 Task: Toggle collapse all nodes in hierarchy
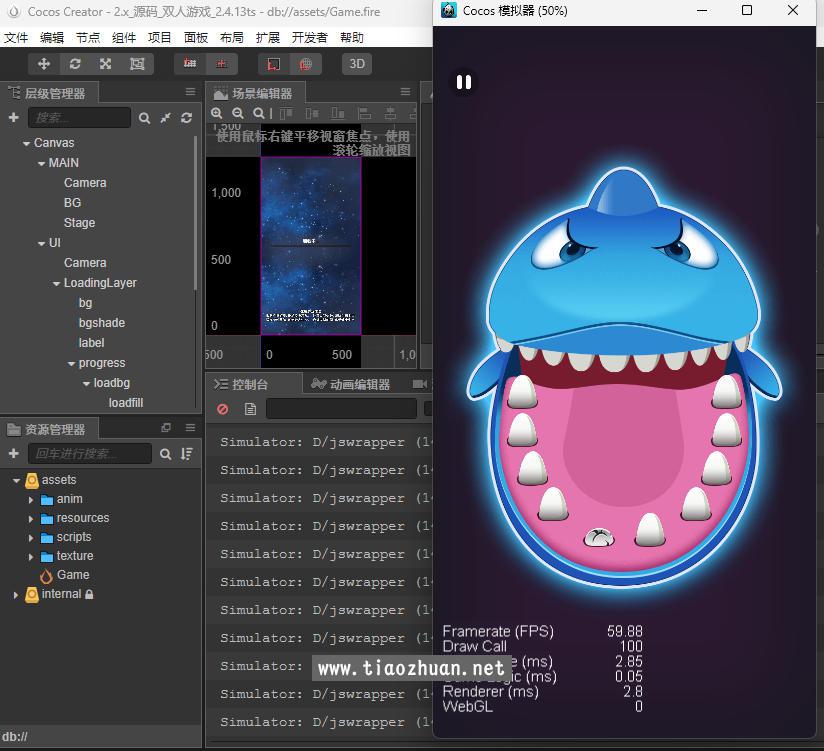coord(166,118)
